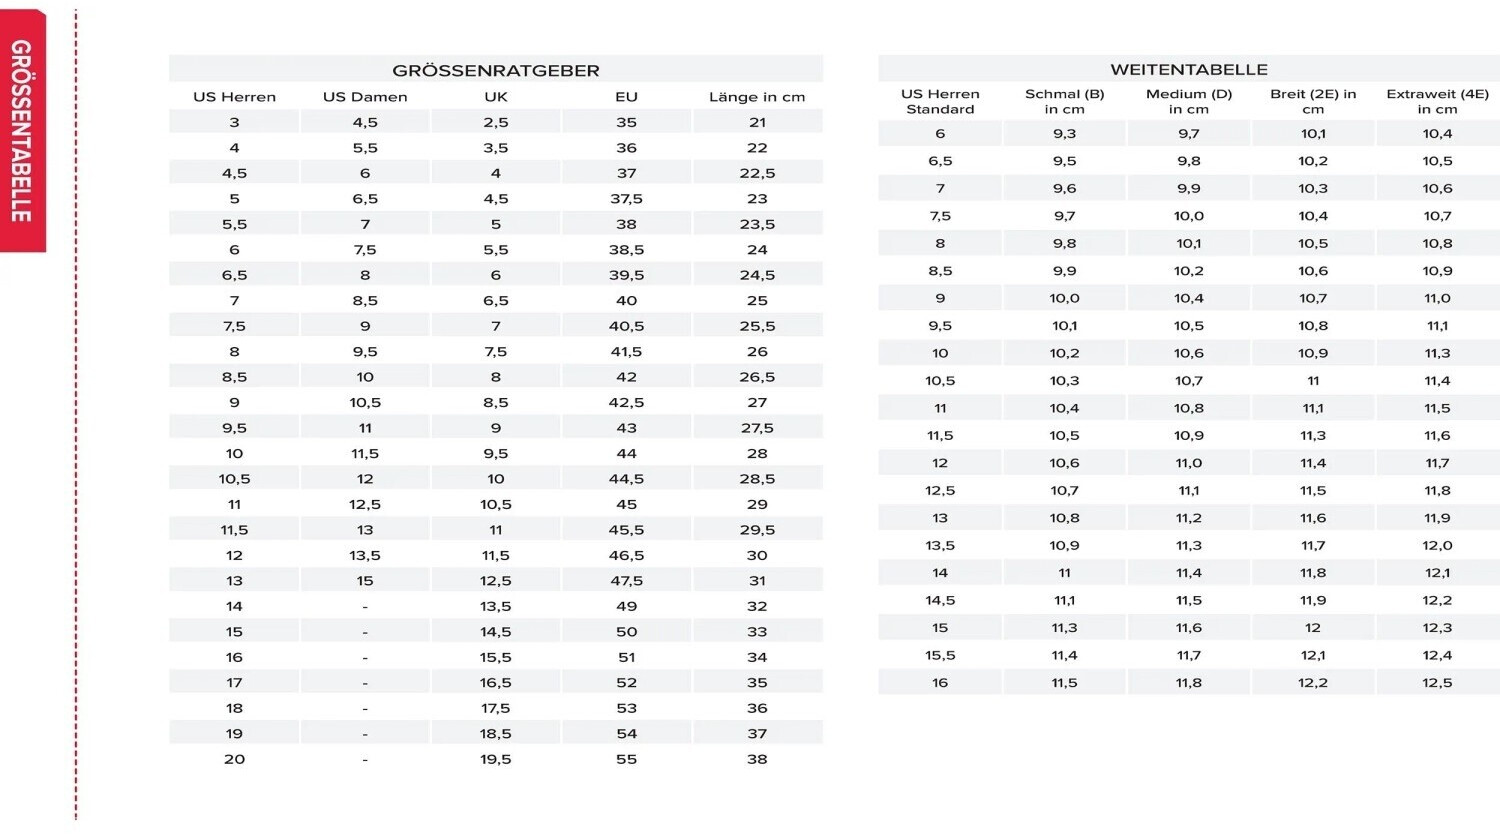This screenshot has height=834, width=1500.
Task: Click EU size 37,5 cell
Action: [x=626, y=199]
